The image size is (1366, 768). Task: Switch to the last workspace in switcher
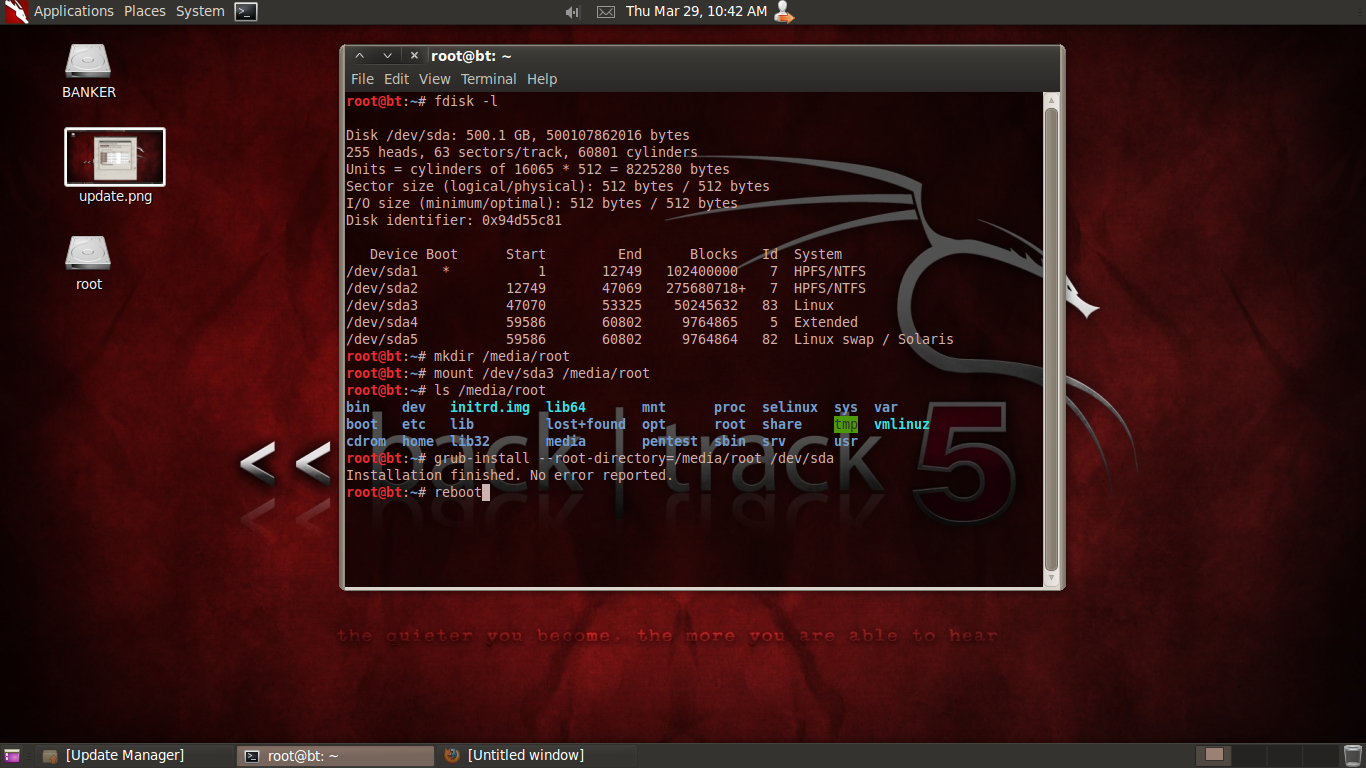(1321, 755)
